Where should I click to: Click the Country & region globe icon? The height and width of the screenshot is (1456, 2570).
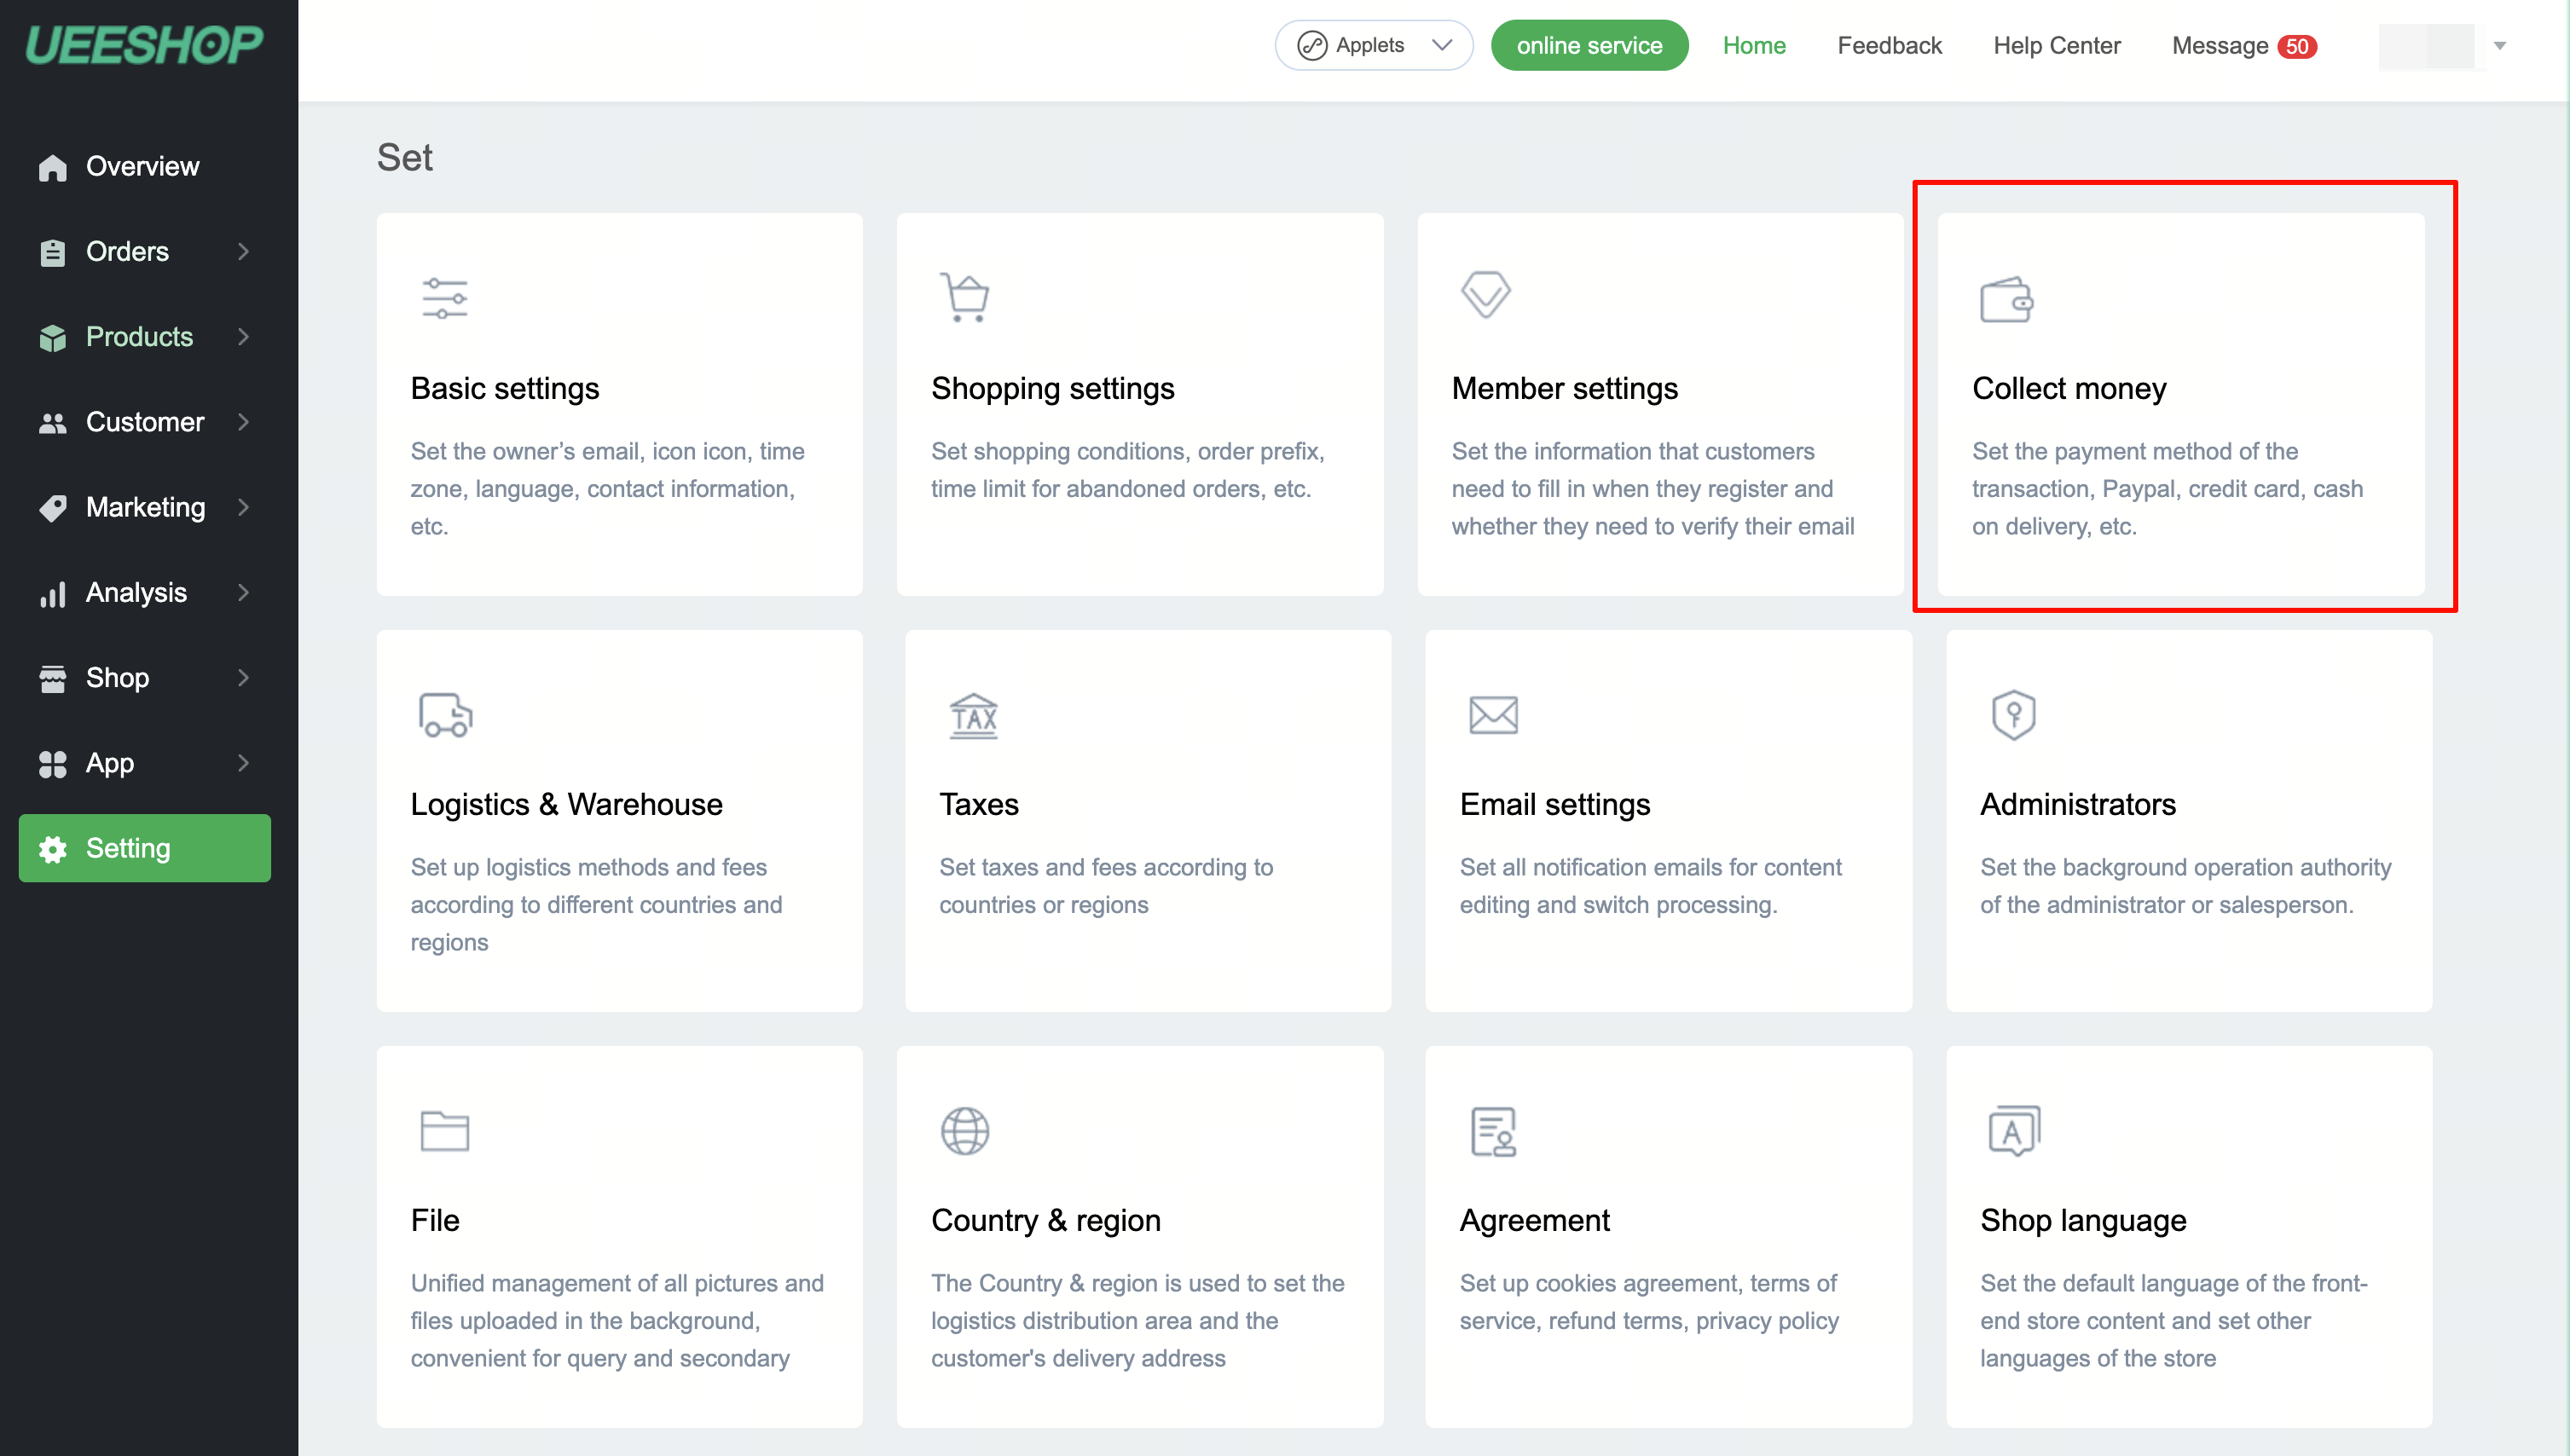[x=965, y=1131]
